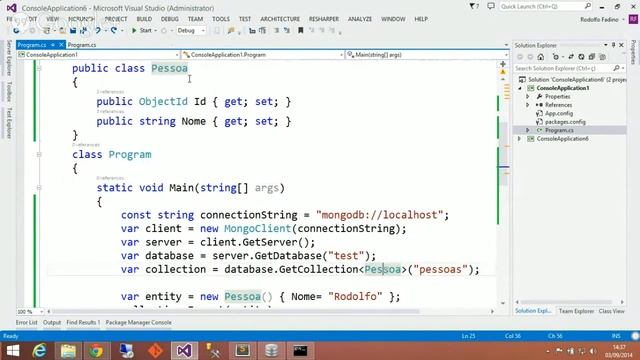The width and height of the screenshot is (640, 360).
Task: Switch to the Team Explorer tab
Action: pyautogui.click(x=576, y=311)
